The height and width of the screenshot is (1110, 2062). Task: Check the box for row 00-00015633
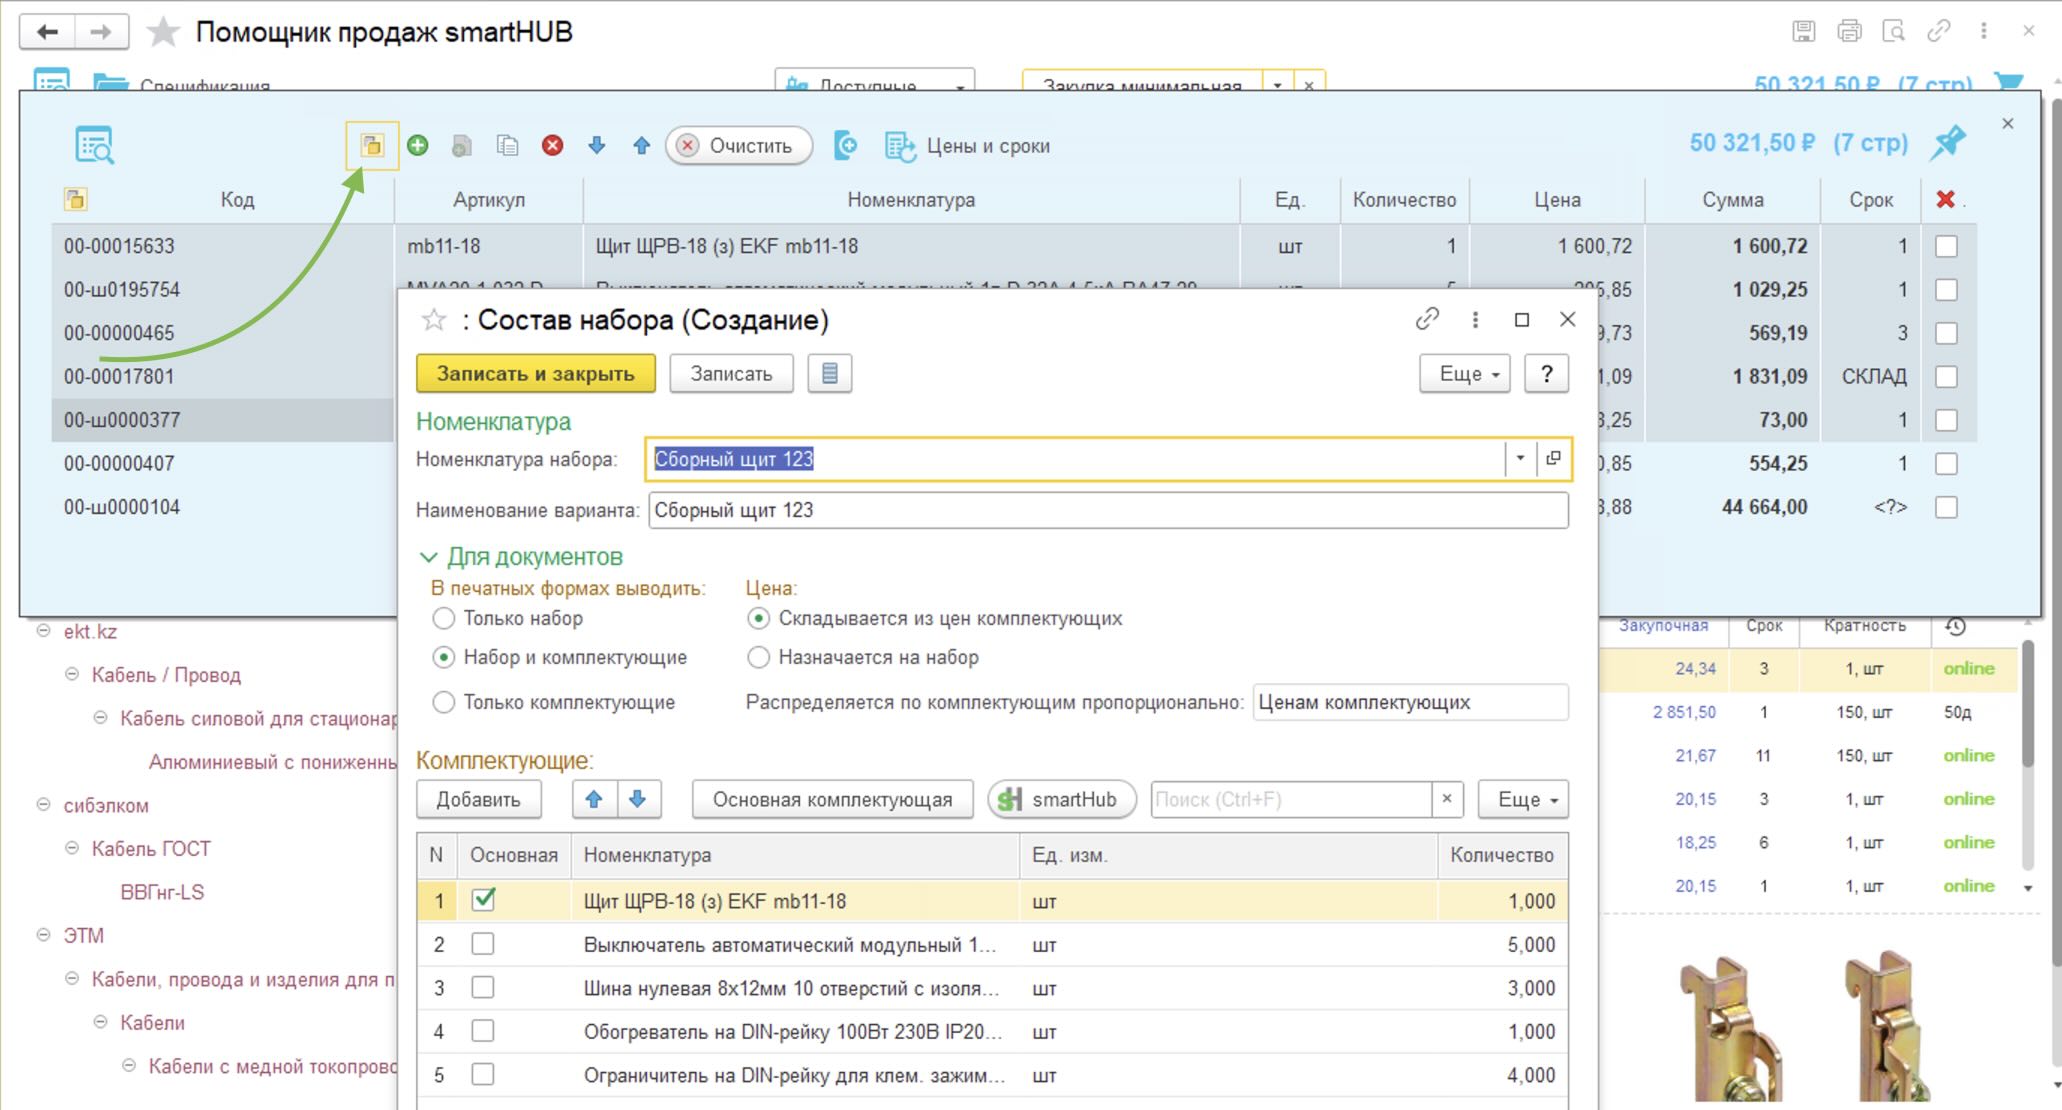[x=1946, y=246]
